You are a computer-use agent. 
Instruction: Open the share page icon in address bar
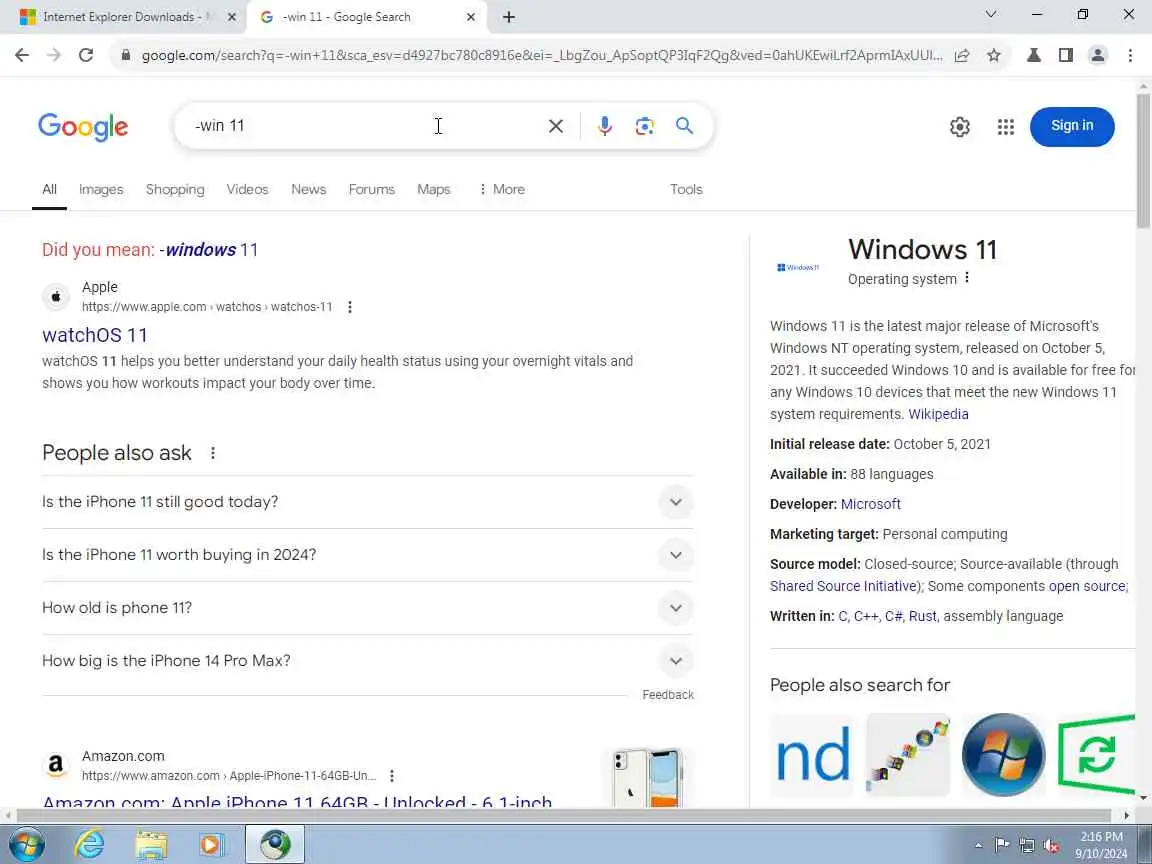pyautogui.click(x=962, y=55)
